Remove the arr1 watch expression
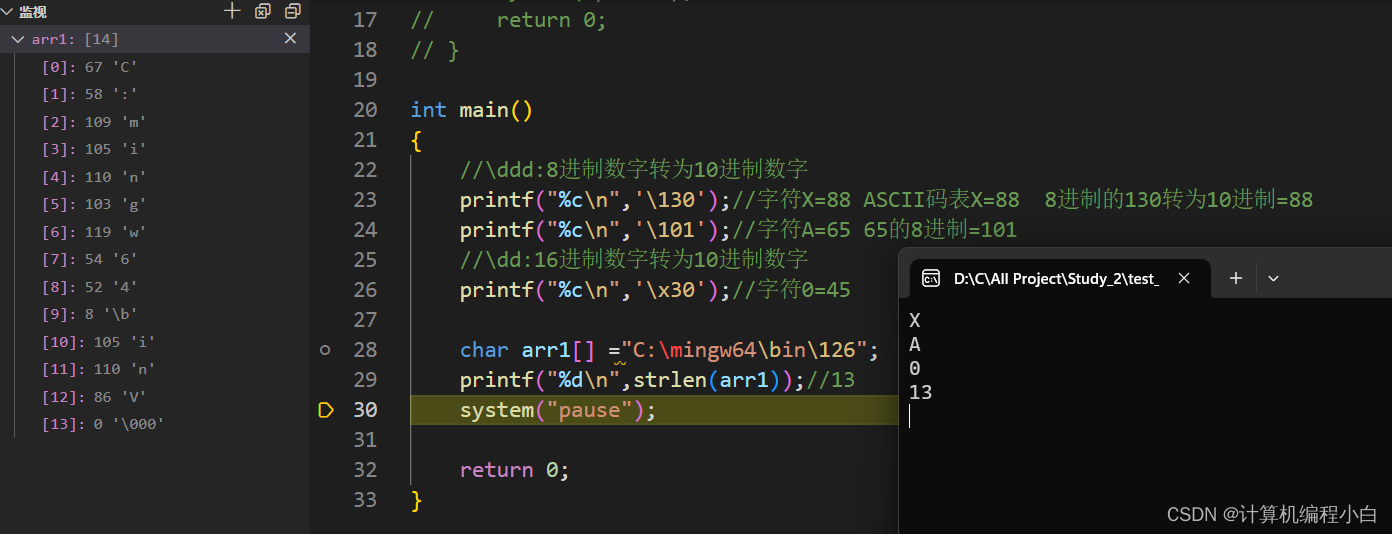The height and width of the screenshot is (534, 1392). pos(290,38)
